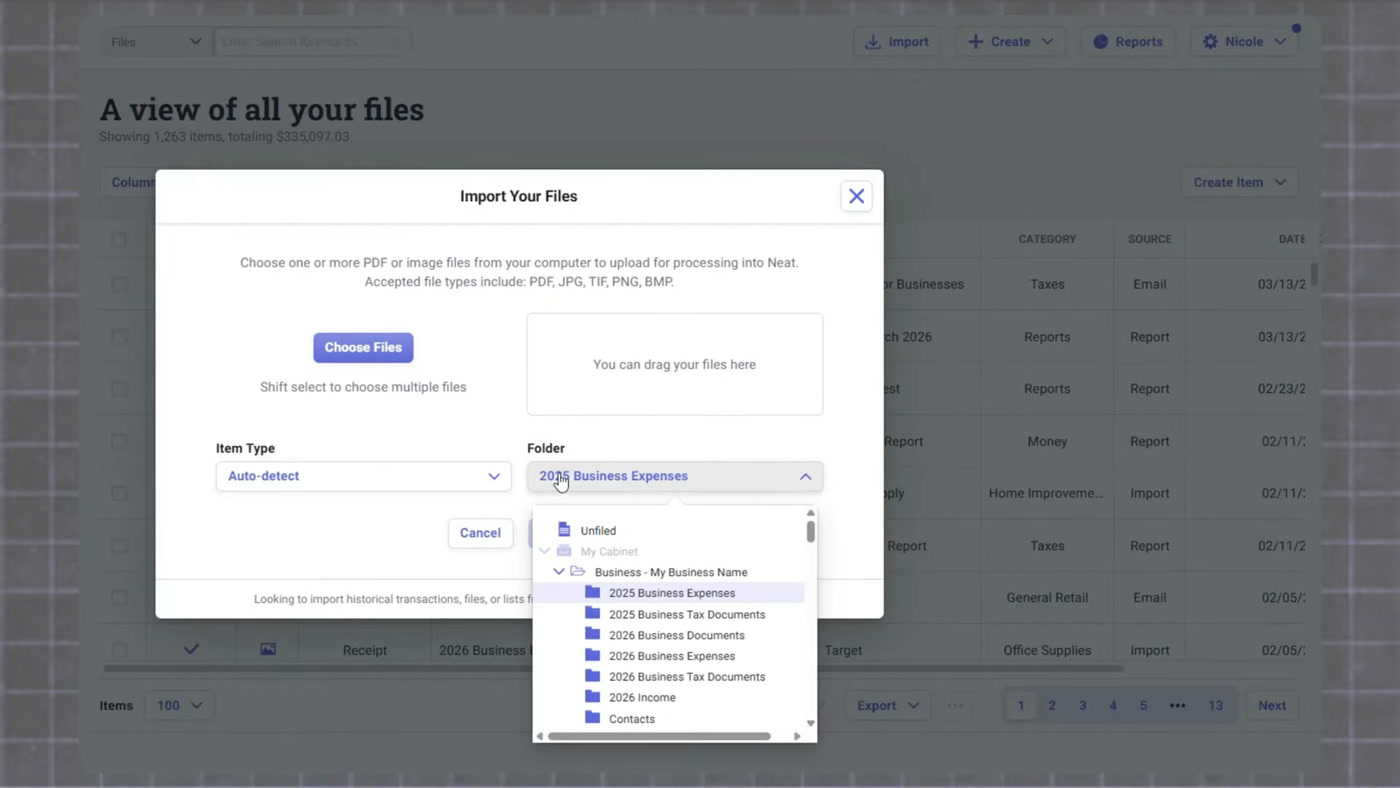Click the open folder icon beside Business - My Business Name

click(578, 572)
